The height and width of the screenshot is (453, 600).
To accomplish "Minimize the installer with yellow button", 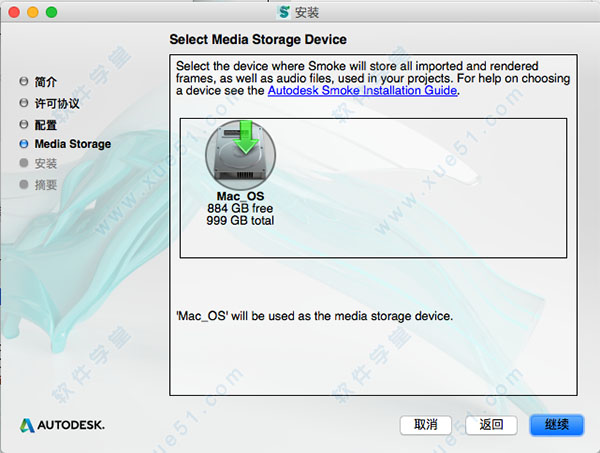I will (33, 12).
